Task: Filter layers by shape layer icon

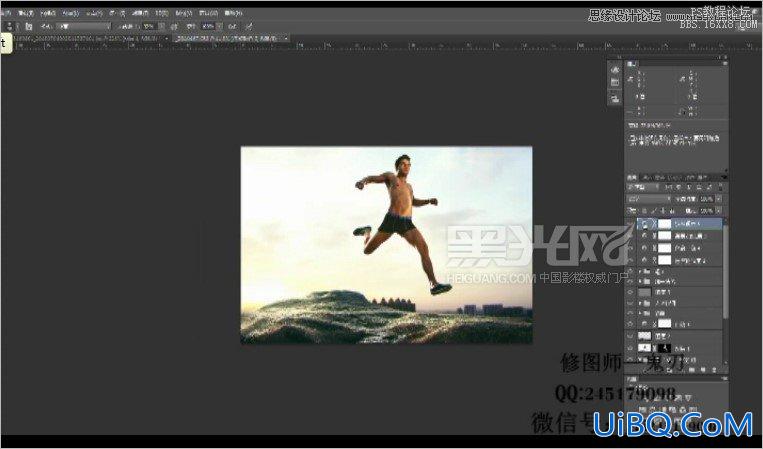Action: pos(699,187)
